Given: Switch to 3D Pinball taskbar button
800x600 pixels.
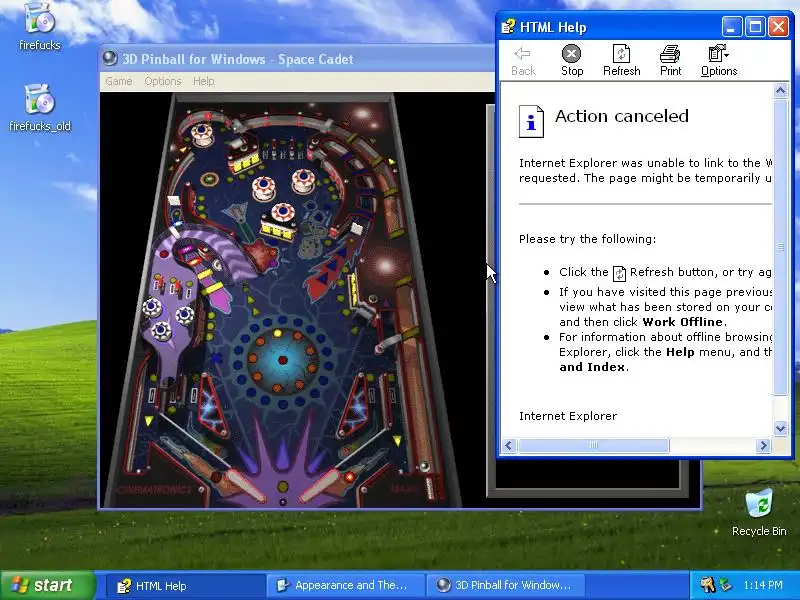Looking at the screenshot, I should [506, 586].
